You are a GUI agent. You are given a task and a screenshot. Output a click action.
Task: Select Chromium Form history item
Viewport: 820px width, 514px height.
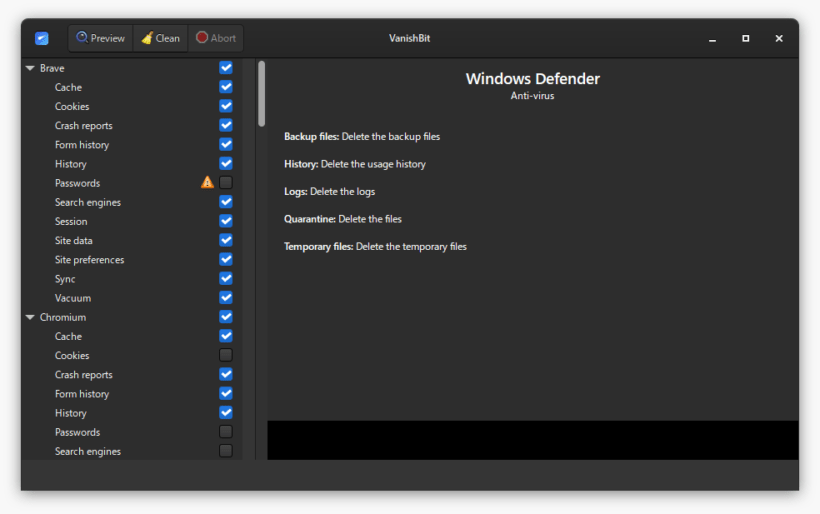pos(82,394)
